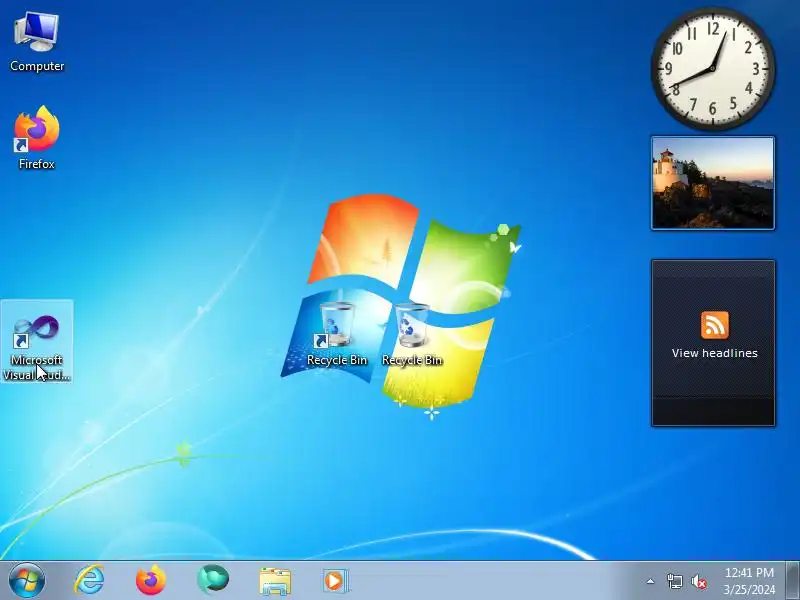Click View headlines in feed gadget
This screenshot has width=800, height=600.
(x=714, y=353)
